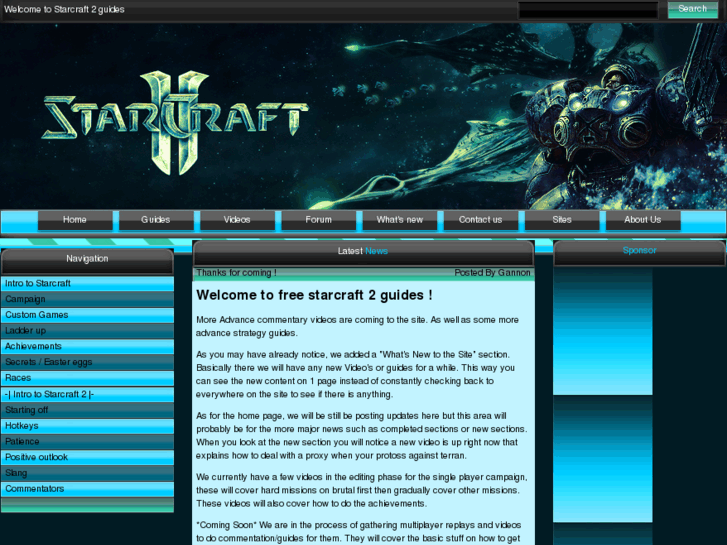Select Races in the navigation list
The width and height of the screenshot is (727, 545).
point(87,378)
